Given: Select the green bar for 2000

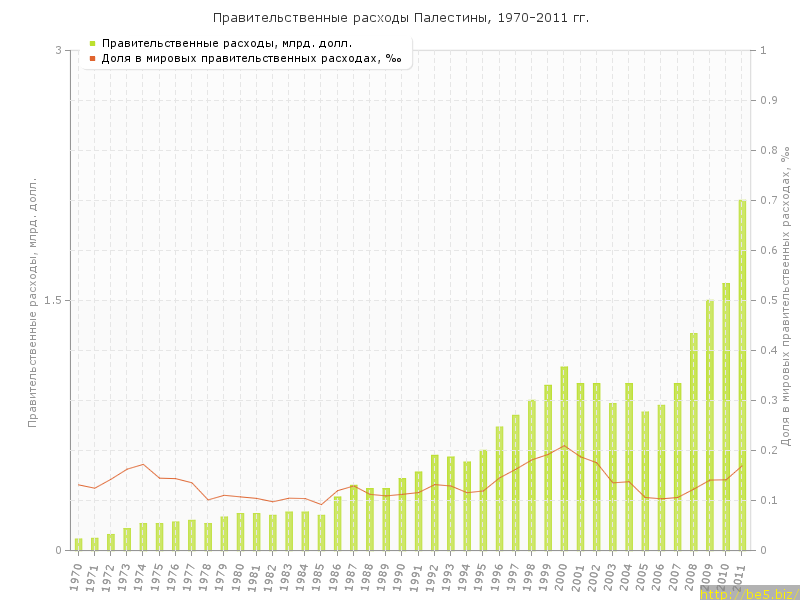Looking at the screenshot, I should click(x=564, y=458).
